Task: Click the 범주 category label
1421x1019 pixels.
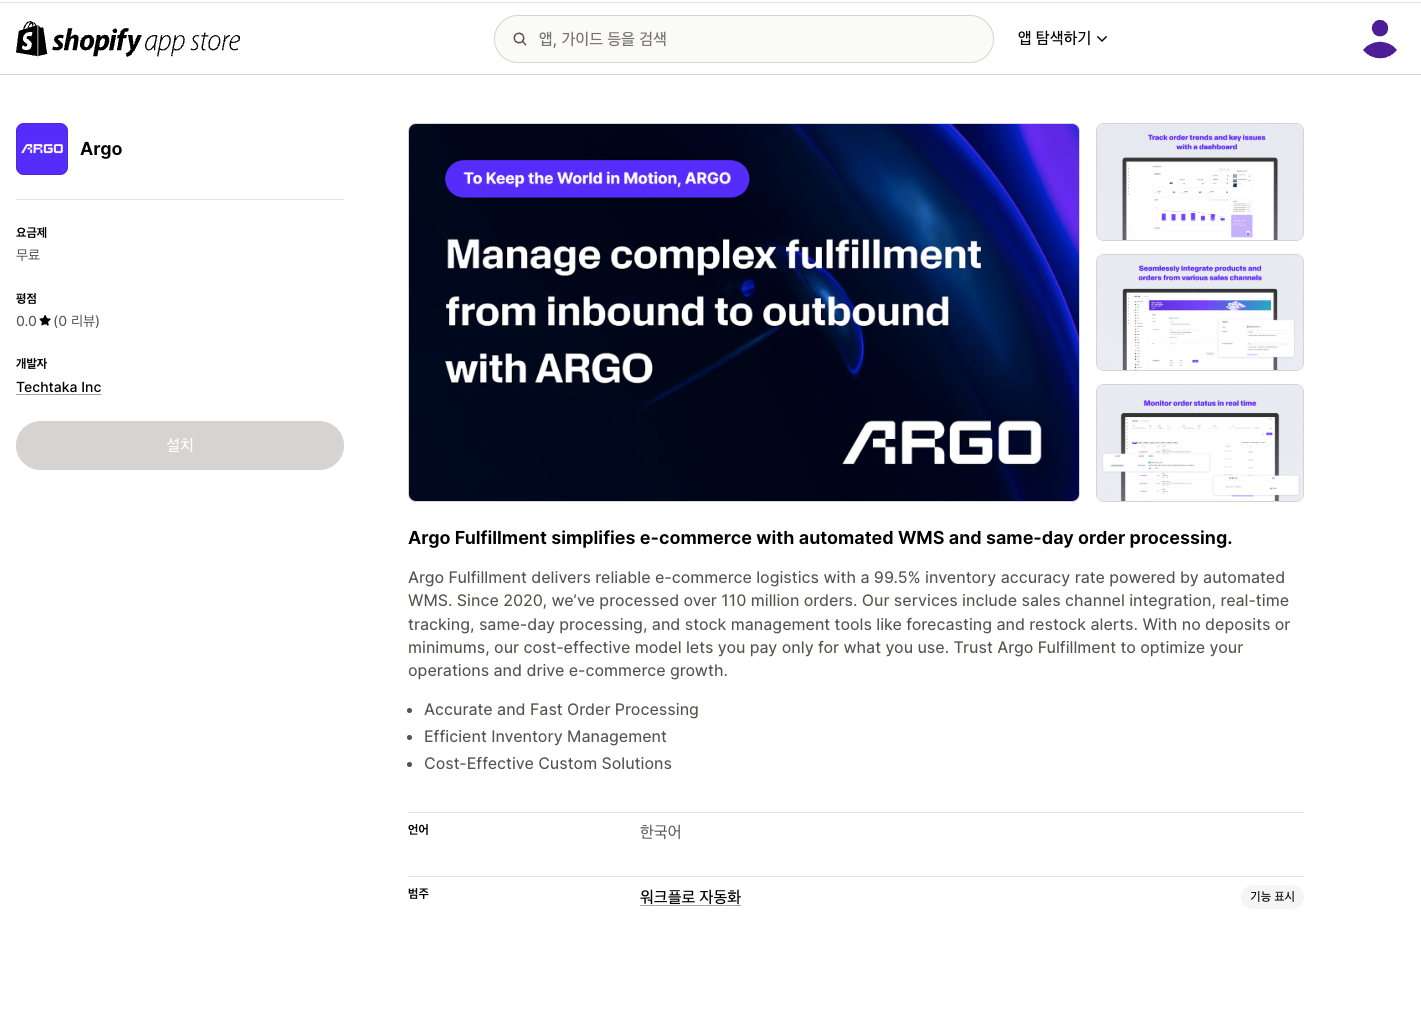Action: (x=418, y=894)
